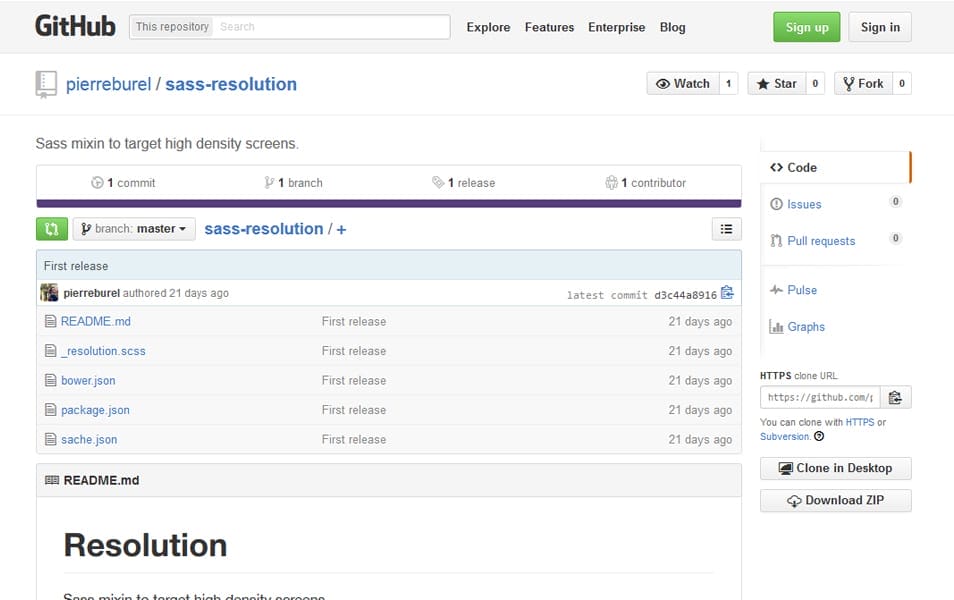
Task: Copy the latest commit hash d3c44a8916
Action: 727,292
